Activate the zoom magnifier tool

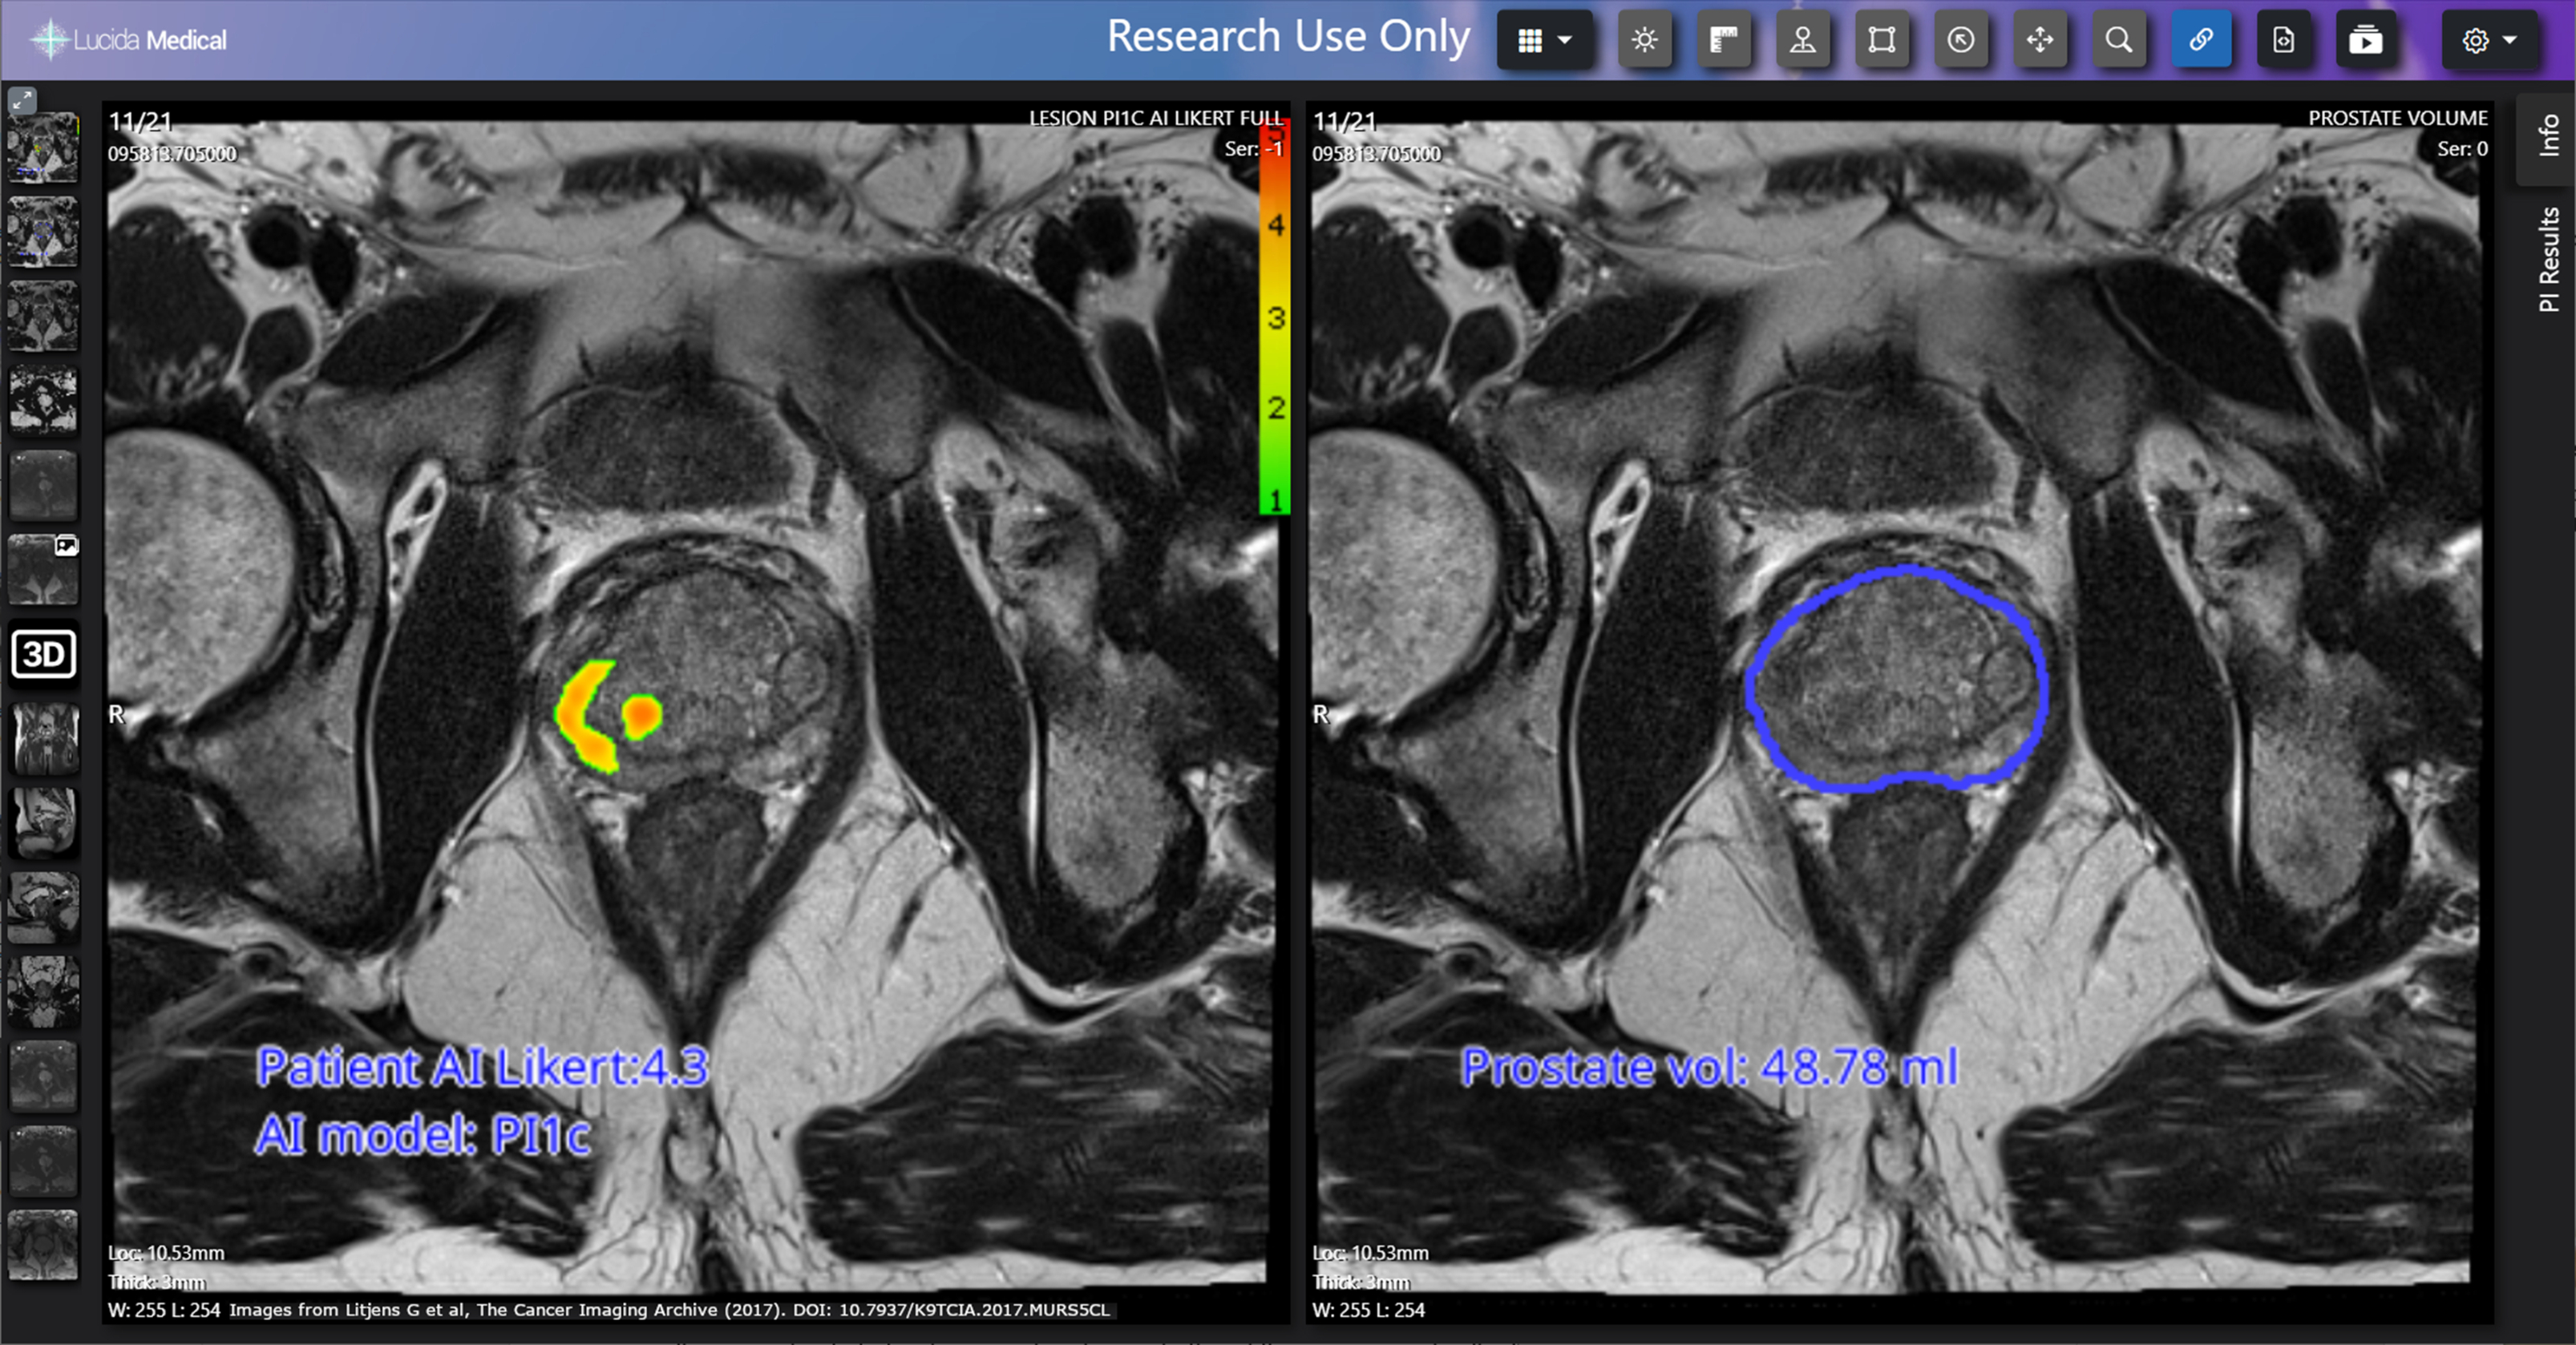tap(2120, 40)
